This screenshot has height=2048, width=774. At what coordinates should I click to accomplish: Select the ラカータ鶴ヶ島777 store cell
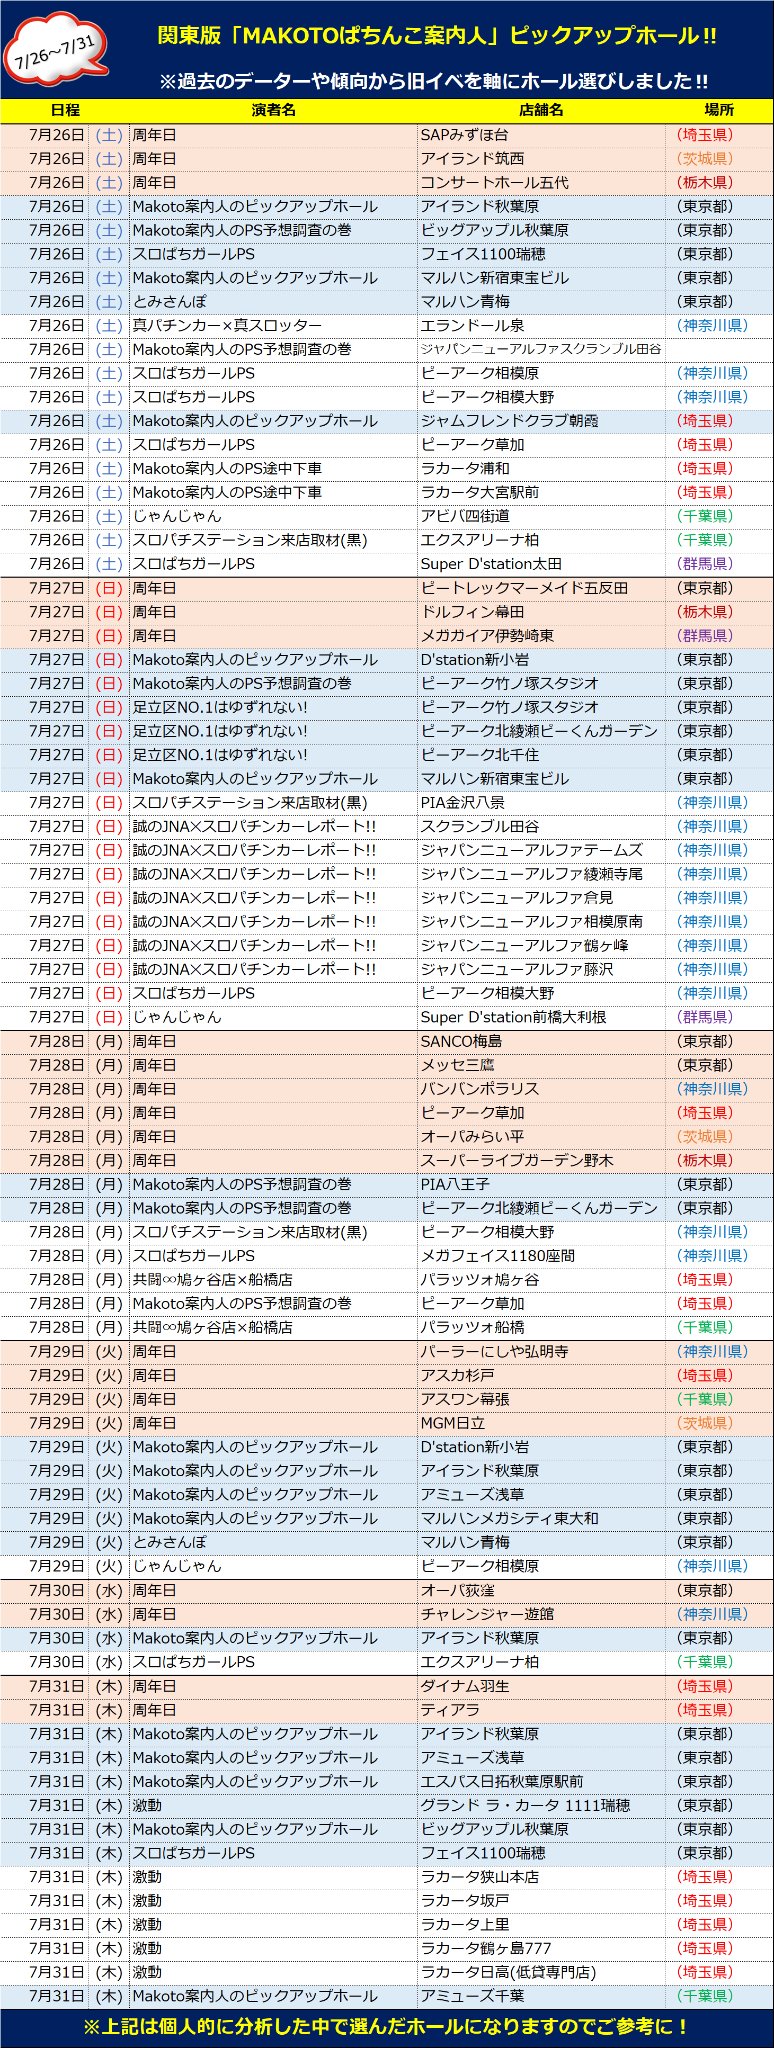click(x=541, y=1948)
